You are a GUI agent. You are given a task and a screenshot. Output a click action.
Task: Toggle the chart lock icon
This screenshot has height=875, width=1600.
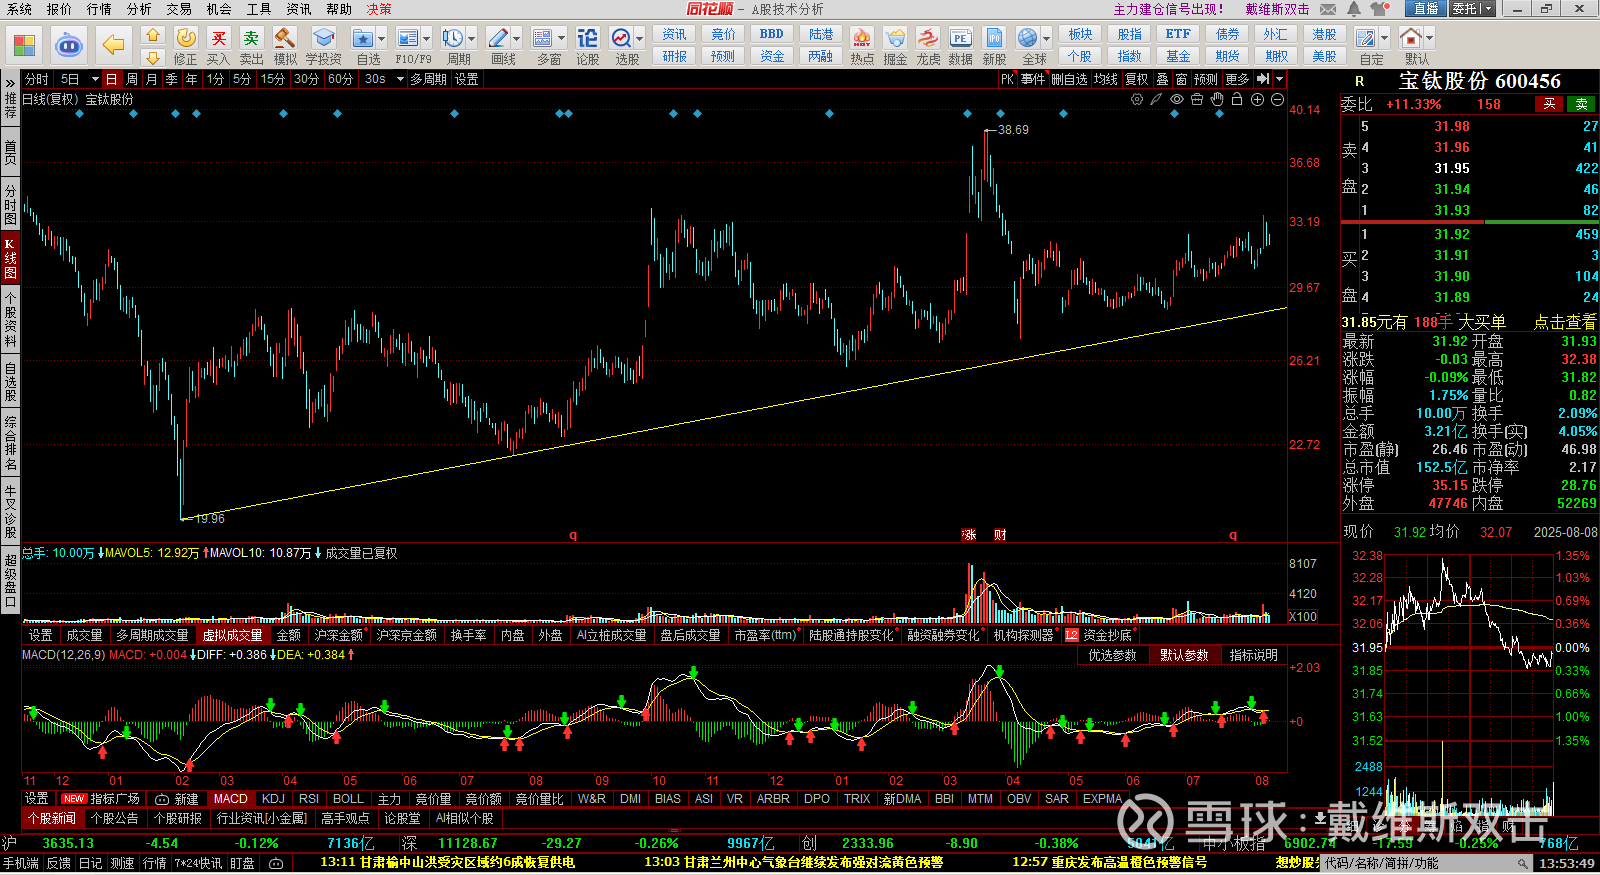click(x=1237, y=99)
